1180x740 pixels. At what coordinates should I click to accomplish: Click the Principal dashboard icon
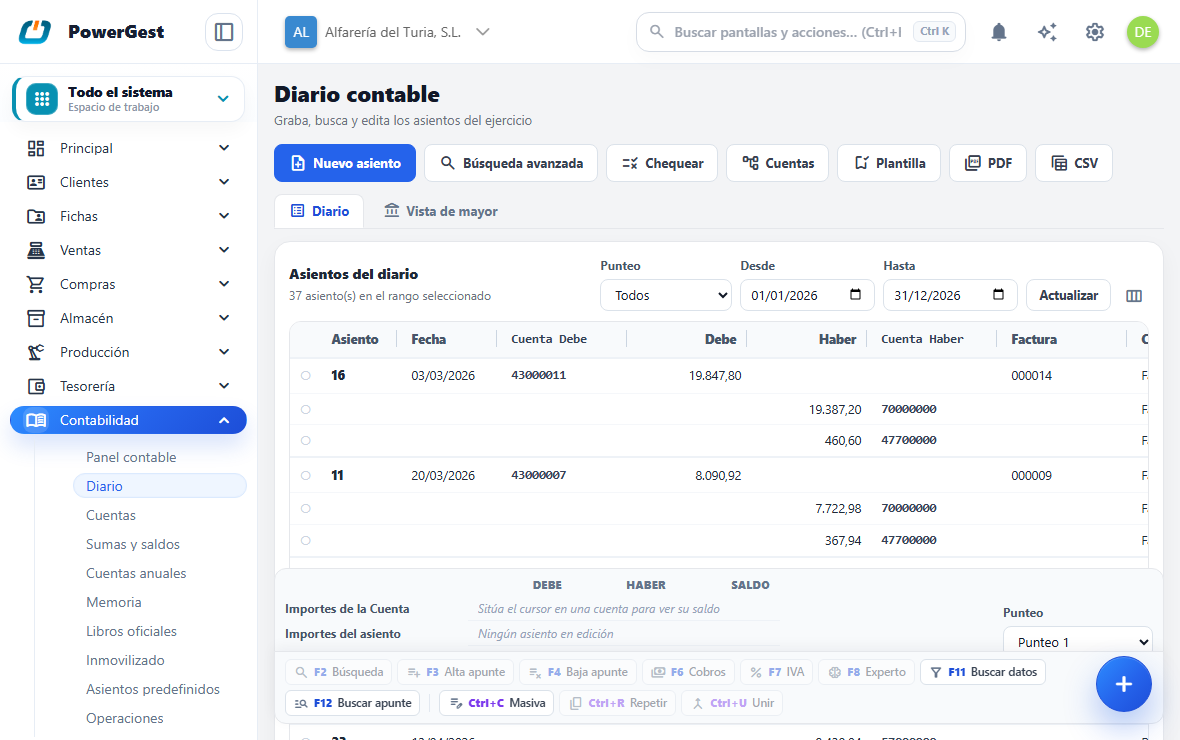(36, 148)
